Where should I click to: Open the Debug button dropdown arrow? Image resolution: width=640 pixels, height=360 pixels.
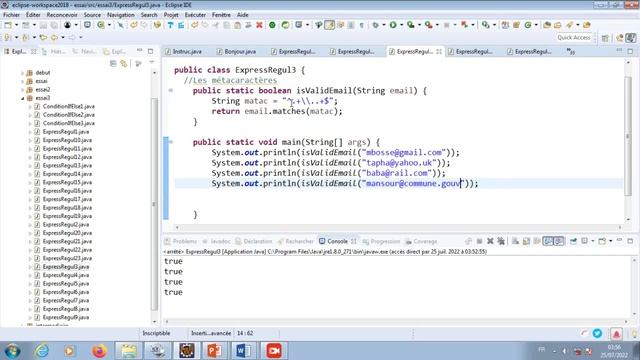point(384,25)
